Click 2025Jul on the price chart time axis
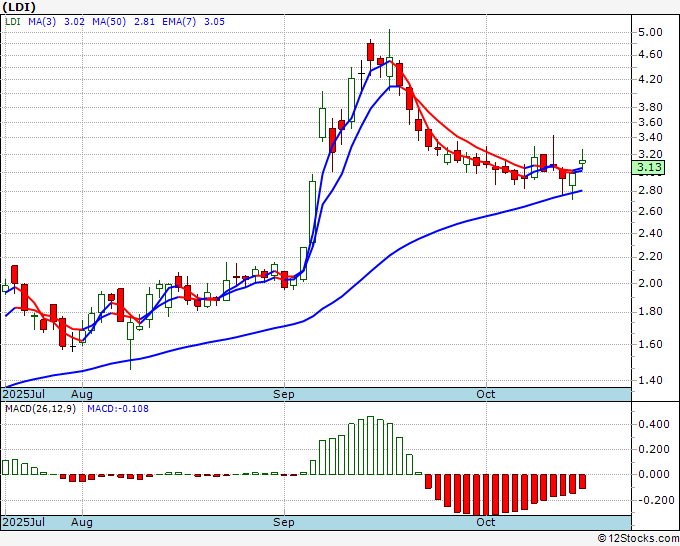This screenshot has height=546, width=680. click(24, 394)
